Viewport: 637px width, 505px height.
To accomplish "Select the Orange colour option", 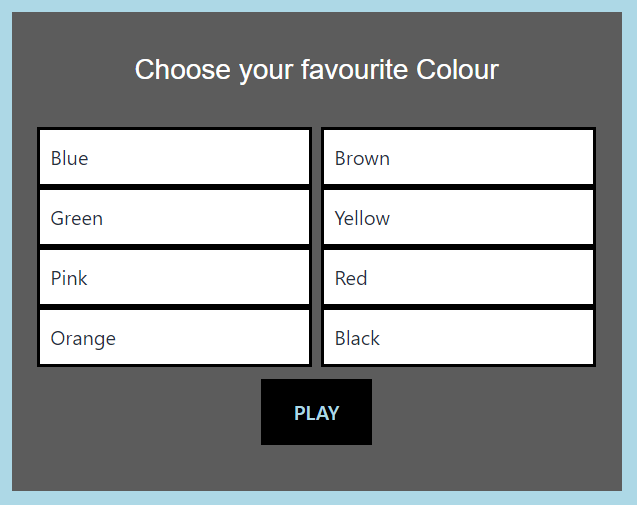I will click(x=174, y=338).
